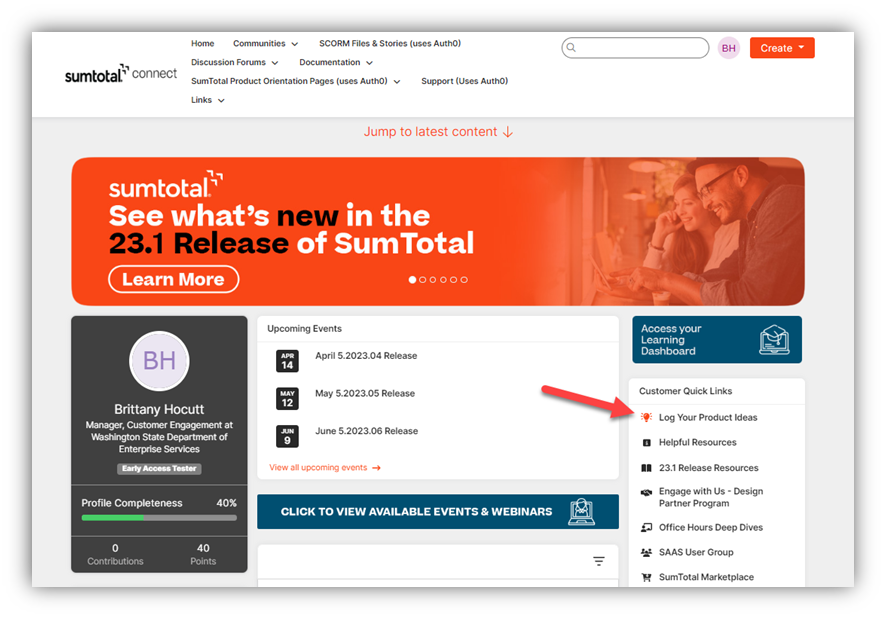Click the Profile Completeness progress bar
This screenshot has height=619, width=886.
(x=159, y=518)
